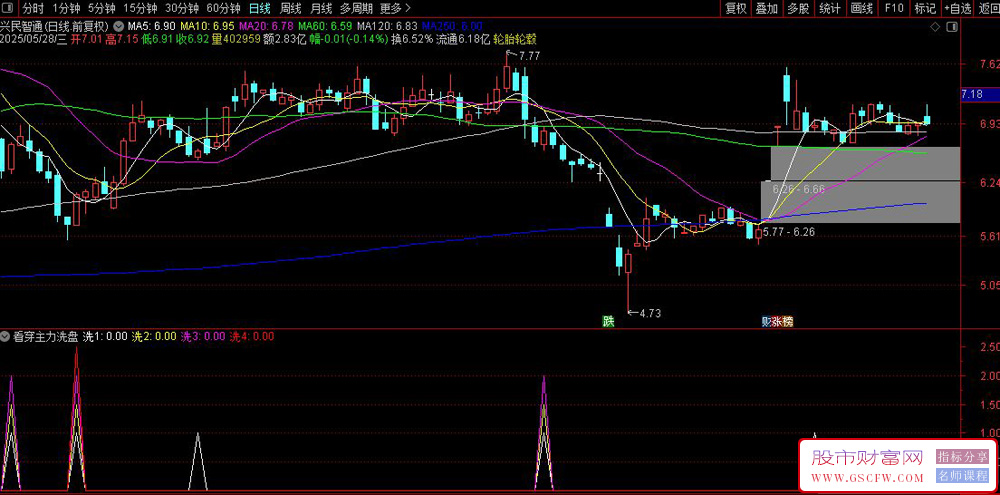
Task: Open the 财 event marker below chart
Action: coord(767,321)
